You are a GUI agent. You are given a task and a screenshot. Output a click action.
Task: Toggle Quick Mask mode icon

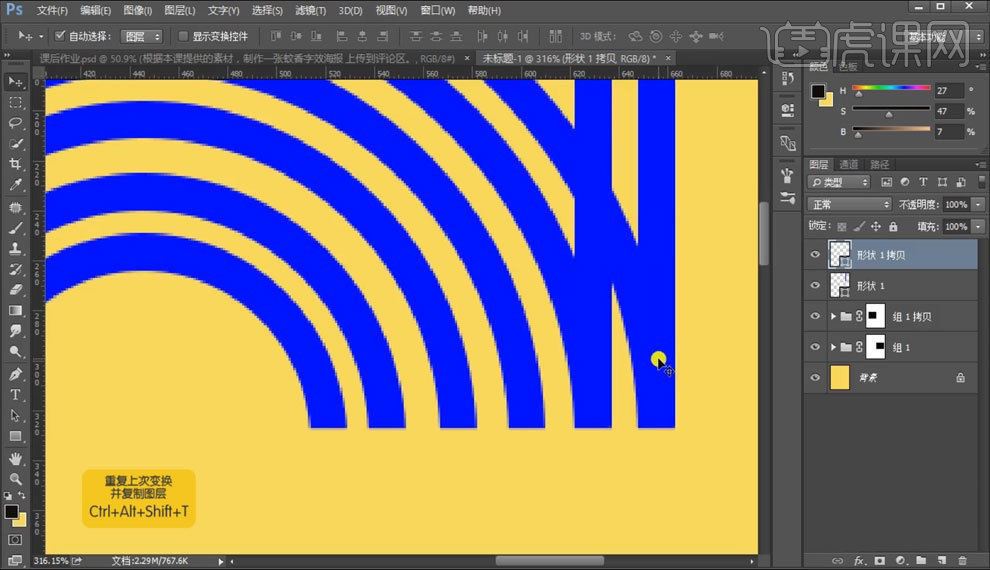point(15,540)
